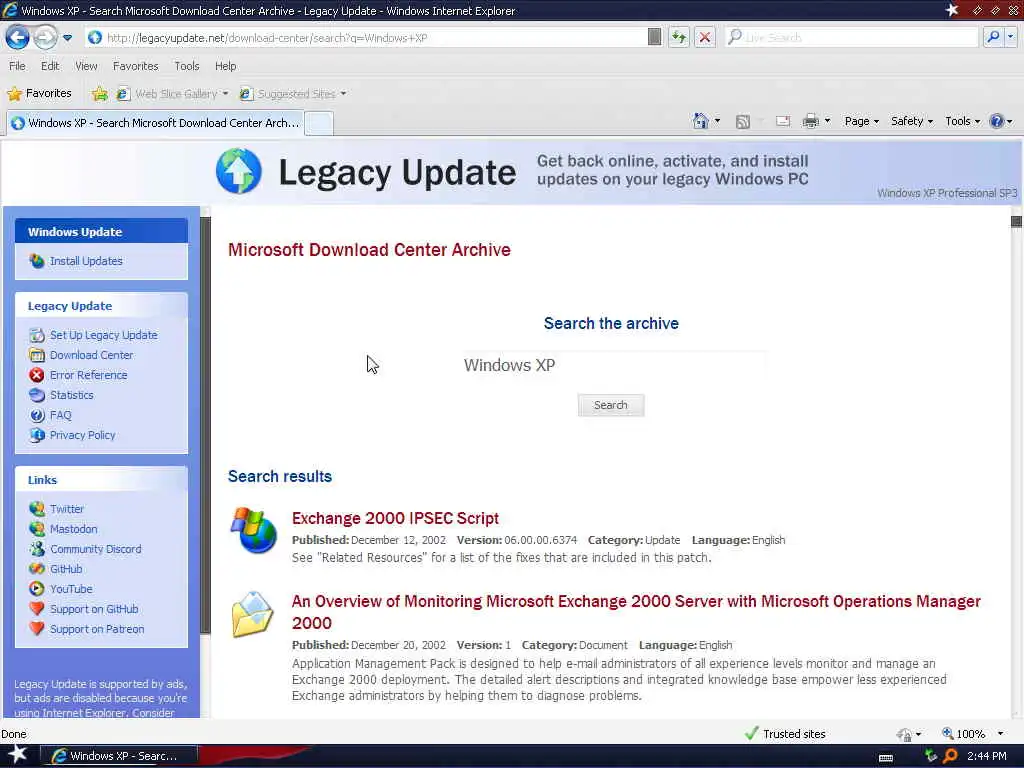
Task: Click the Windows globe icon for Exchange IPSEC
Action: tap(253, 530)
